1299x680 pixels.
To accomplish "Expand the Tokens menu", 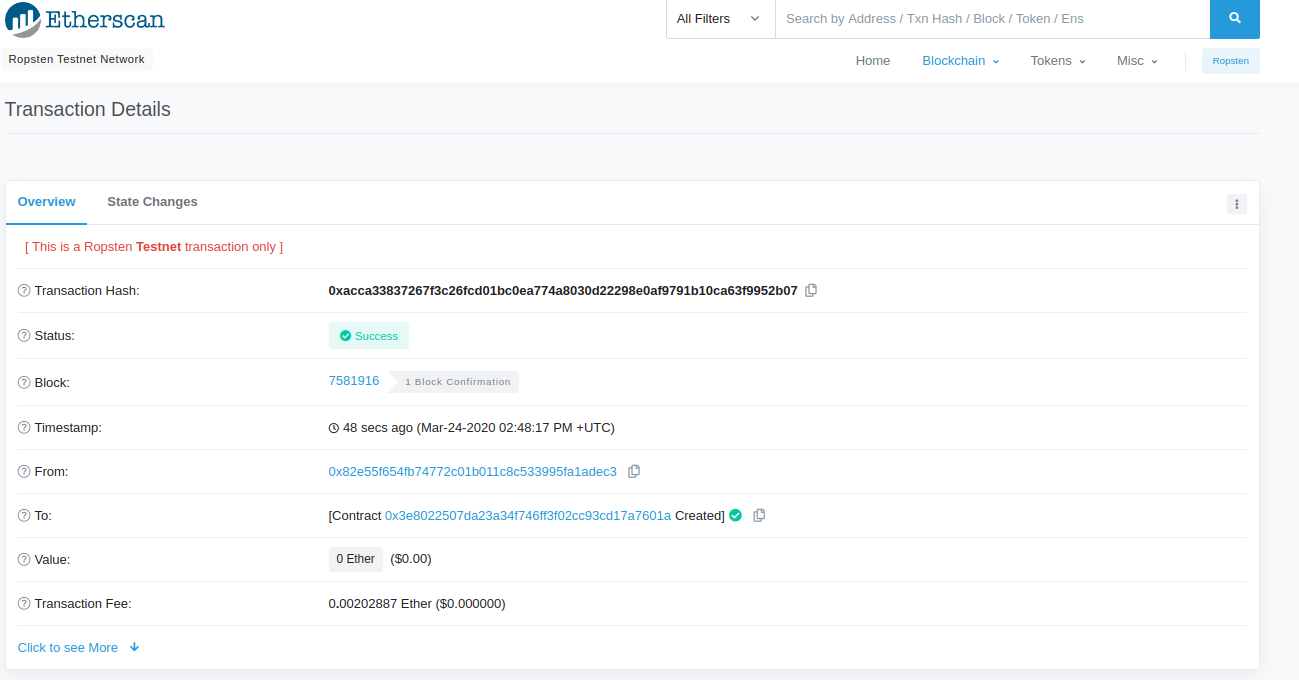I will click(1058, 61).
